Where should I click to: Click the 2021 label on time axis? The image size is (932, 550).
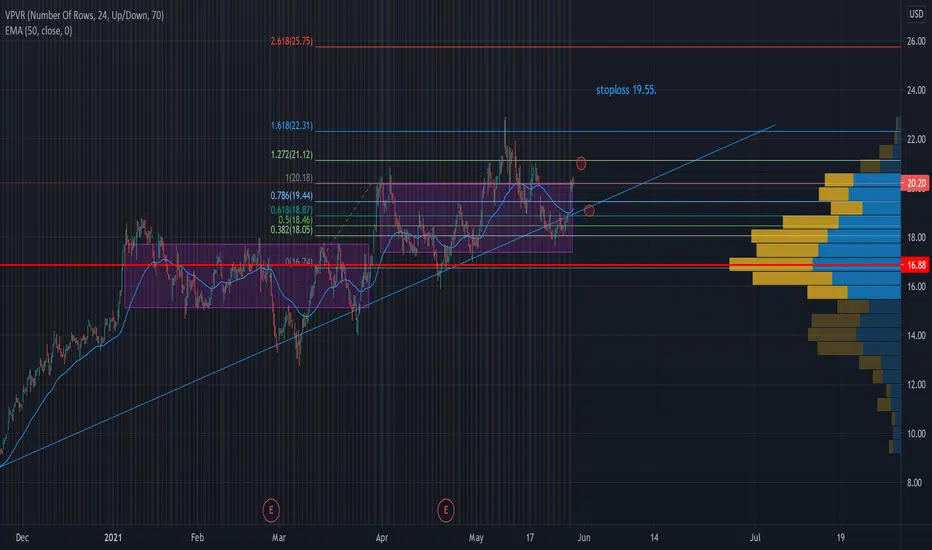click(x=113, y=538)
